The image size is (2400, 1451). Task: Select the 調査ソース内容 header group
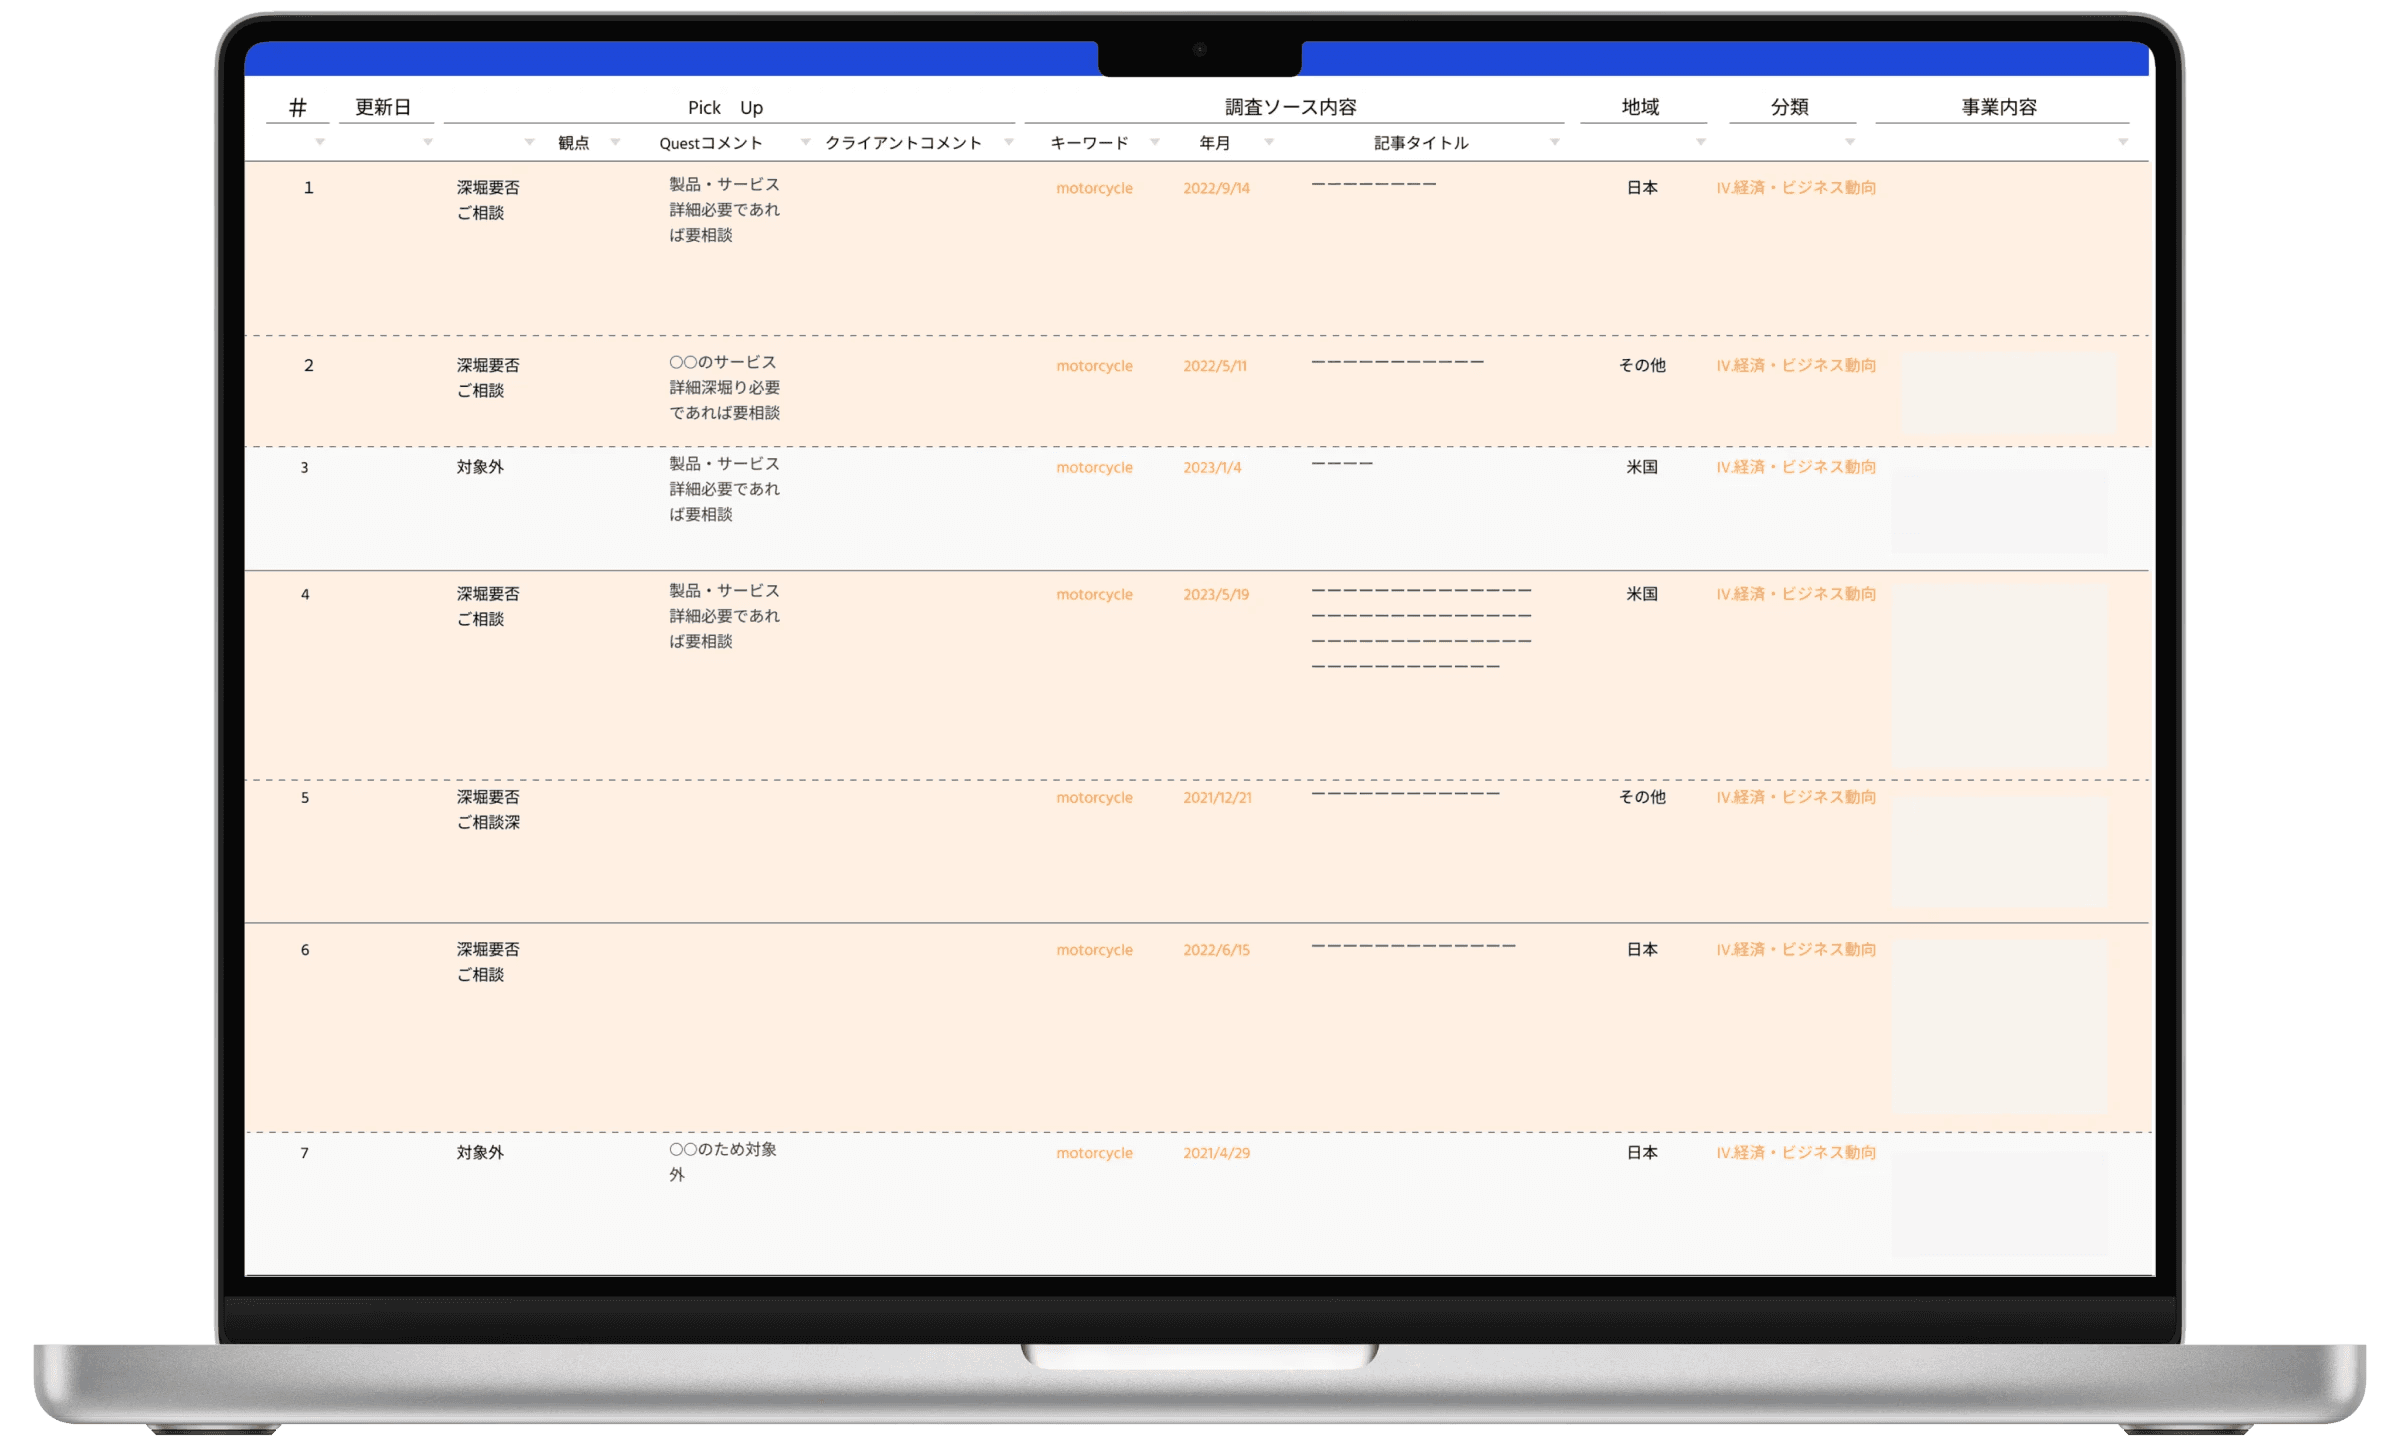coord(1291,107)
